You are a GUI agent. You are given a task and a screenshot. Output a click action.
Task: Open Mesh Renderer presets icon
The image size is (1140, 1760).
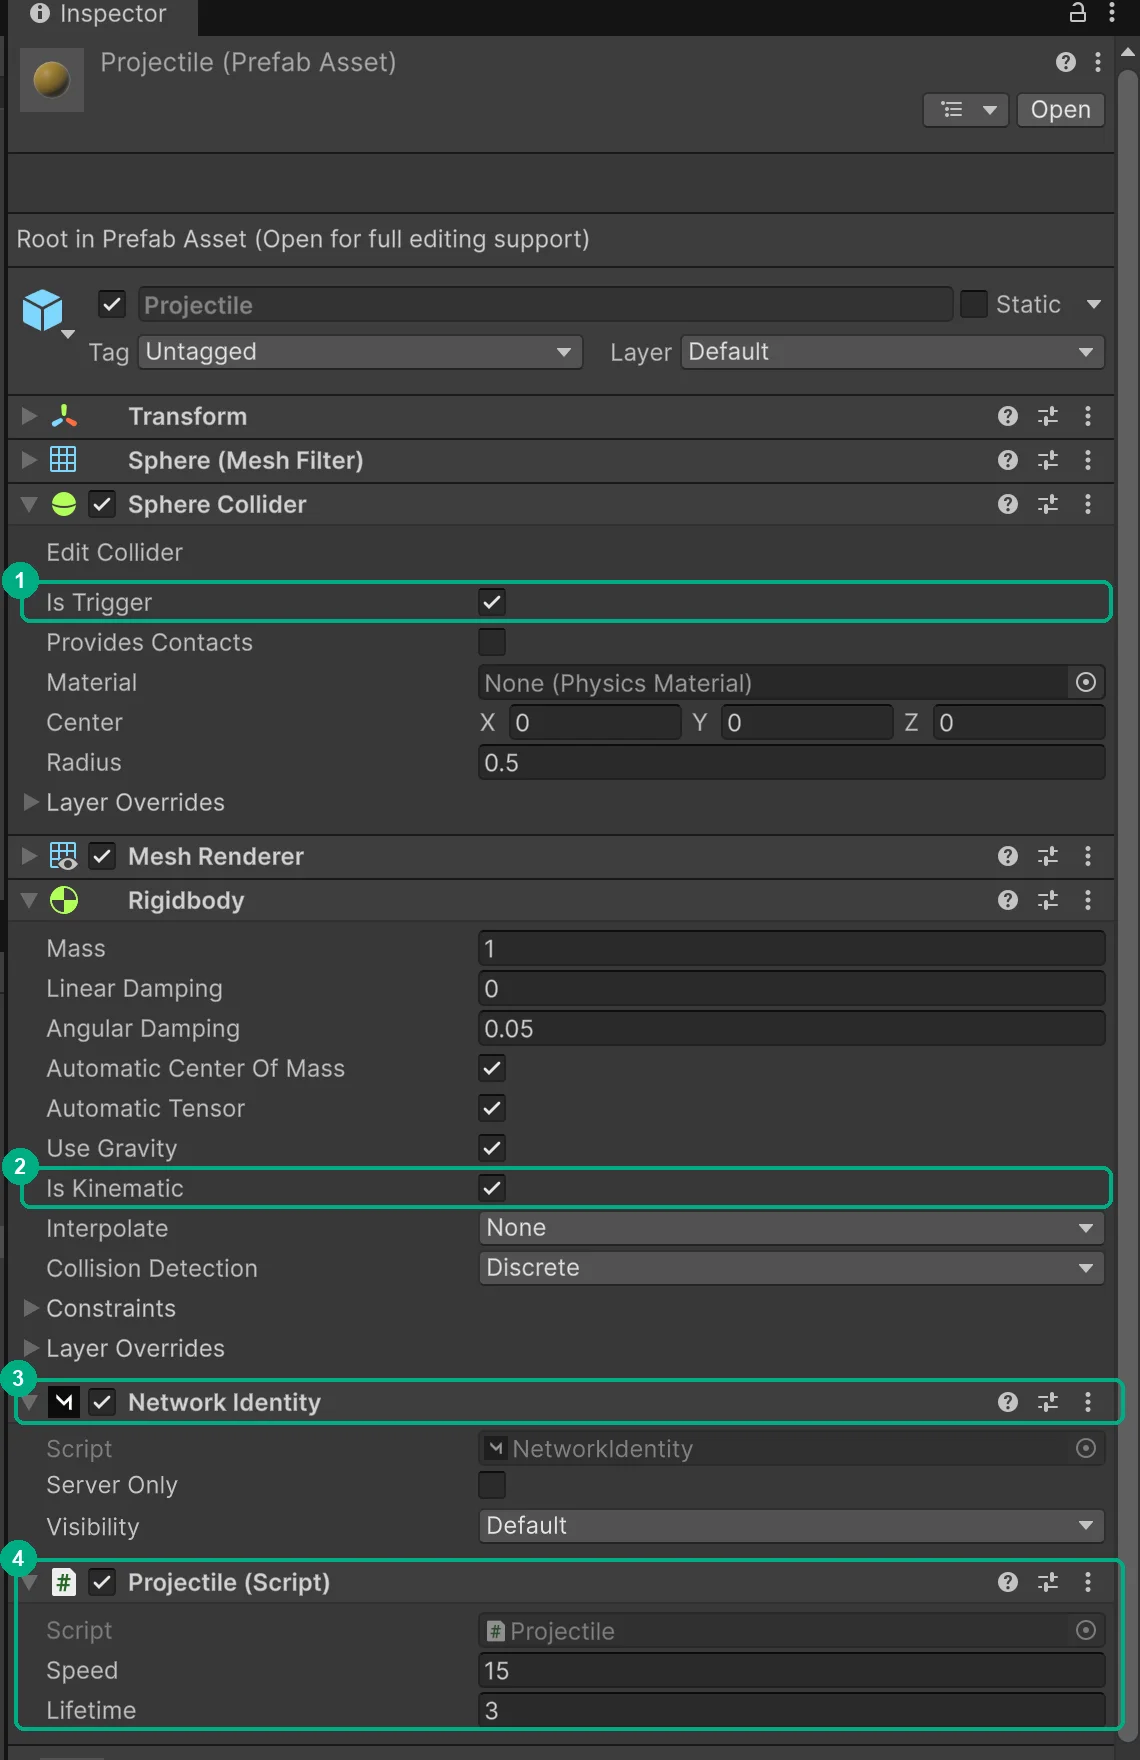tap(1048, 856)
